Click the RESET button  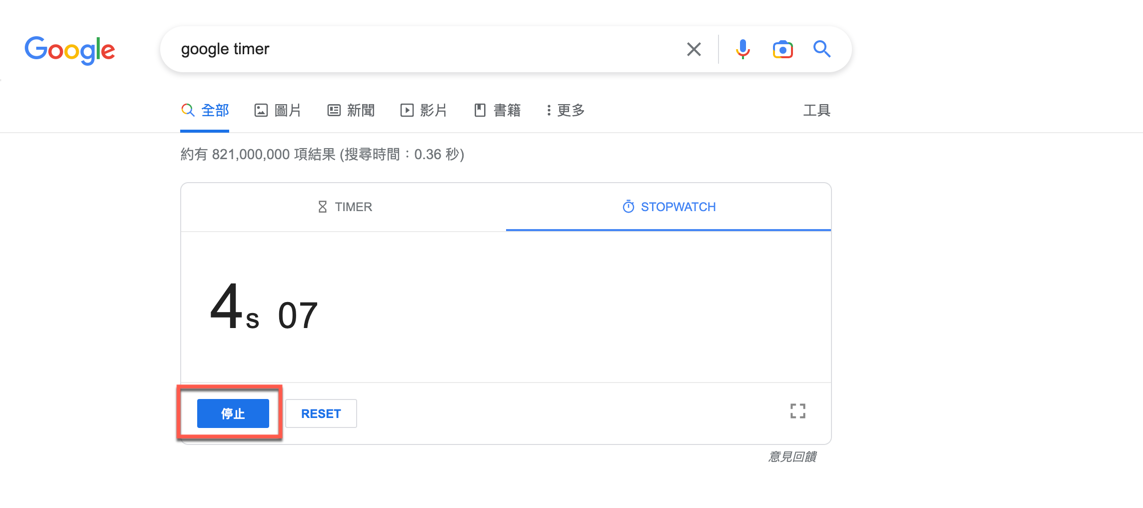[321, 413]
